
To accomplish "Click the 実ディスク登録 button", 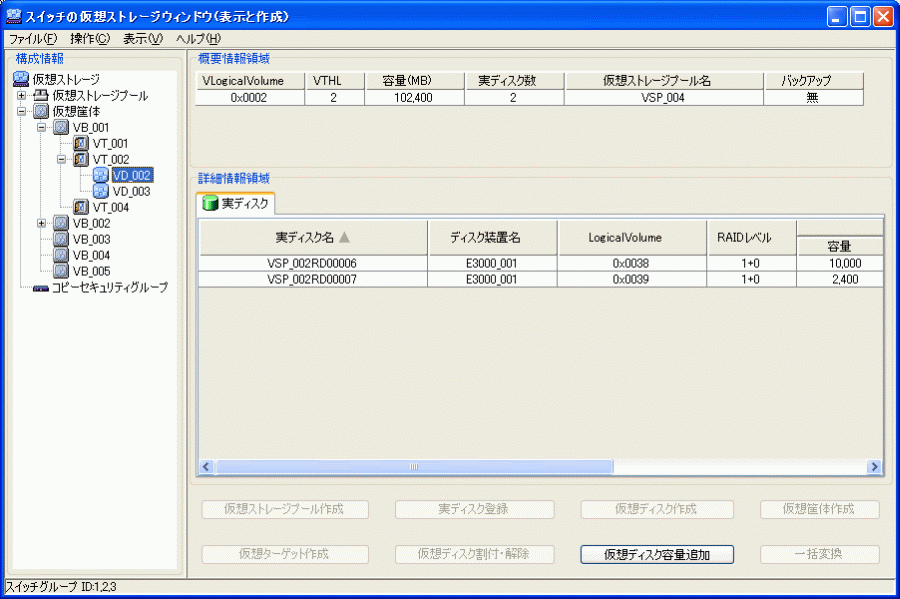I will (474, 509).
